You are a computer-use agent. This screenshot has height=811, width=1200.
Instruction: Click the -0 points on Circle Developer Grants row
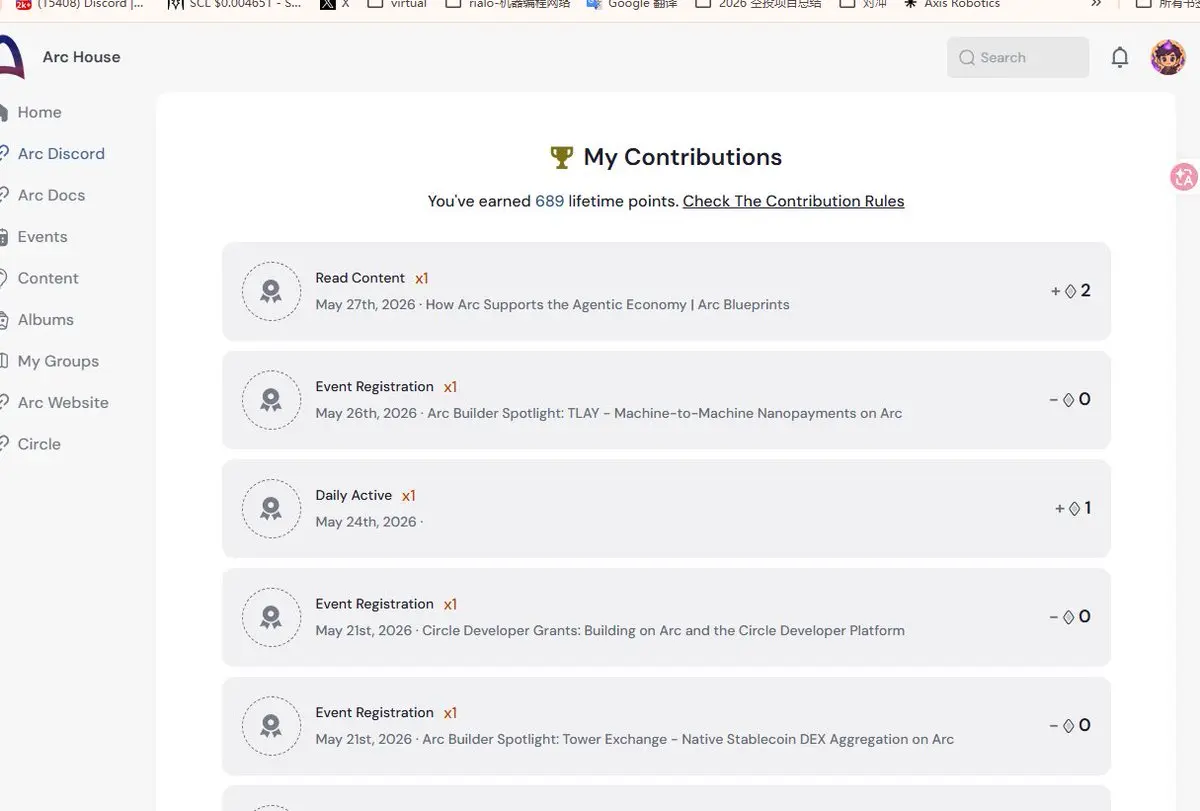point(1070,617)
